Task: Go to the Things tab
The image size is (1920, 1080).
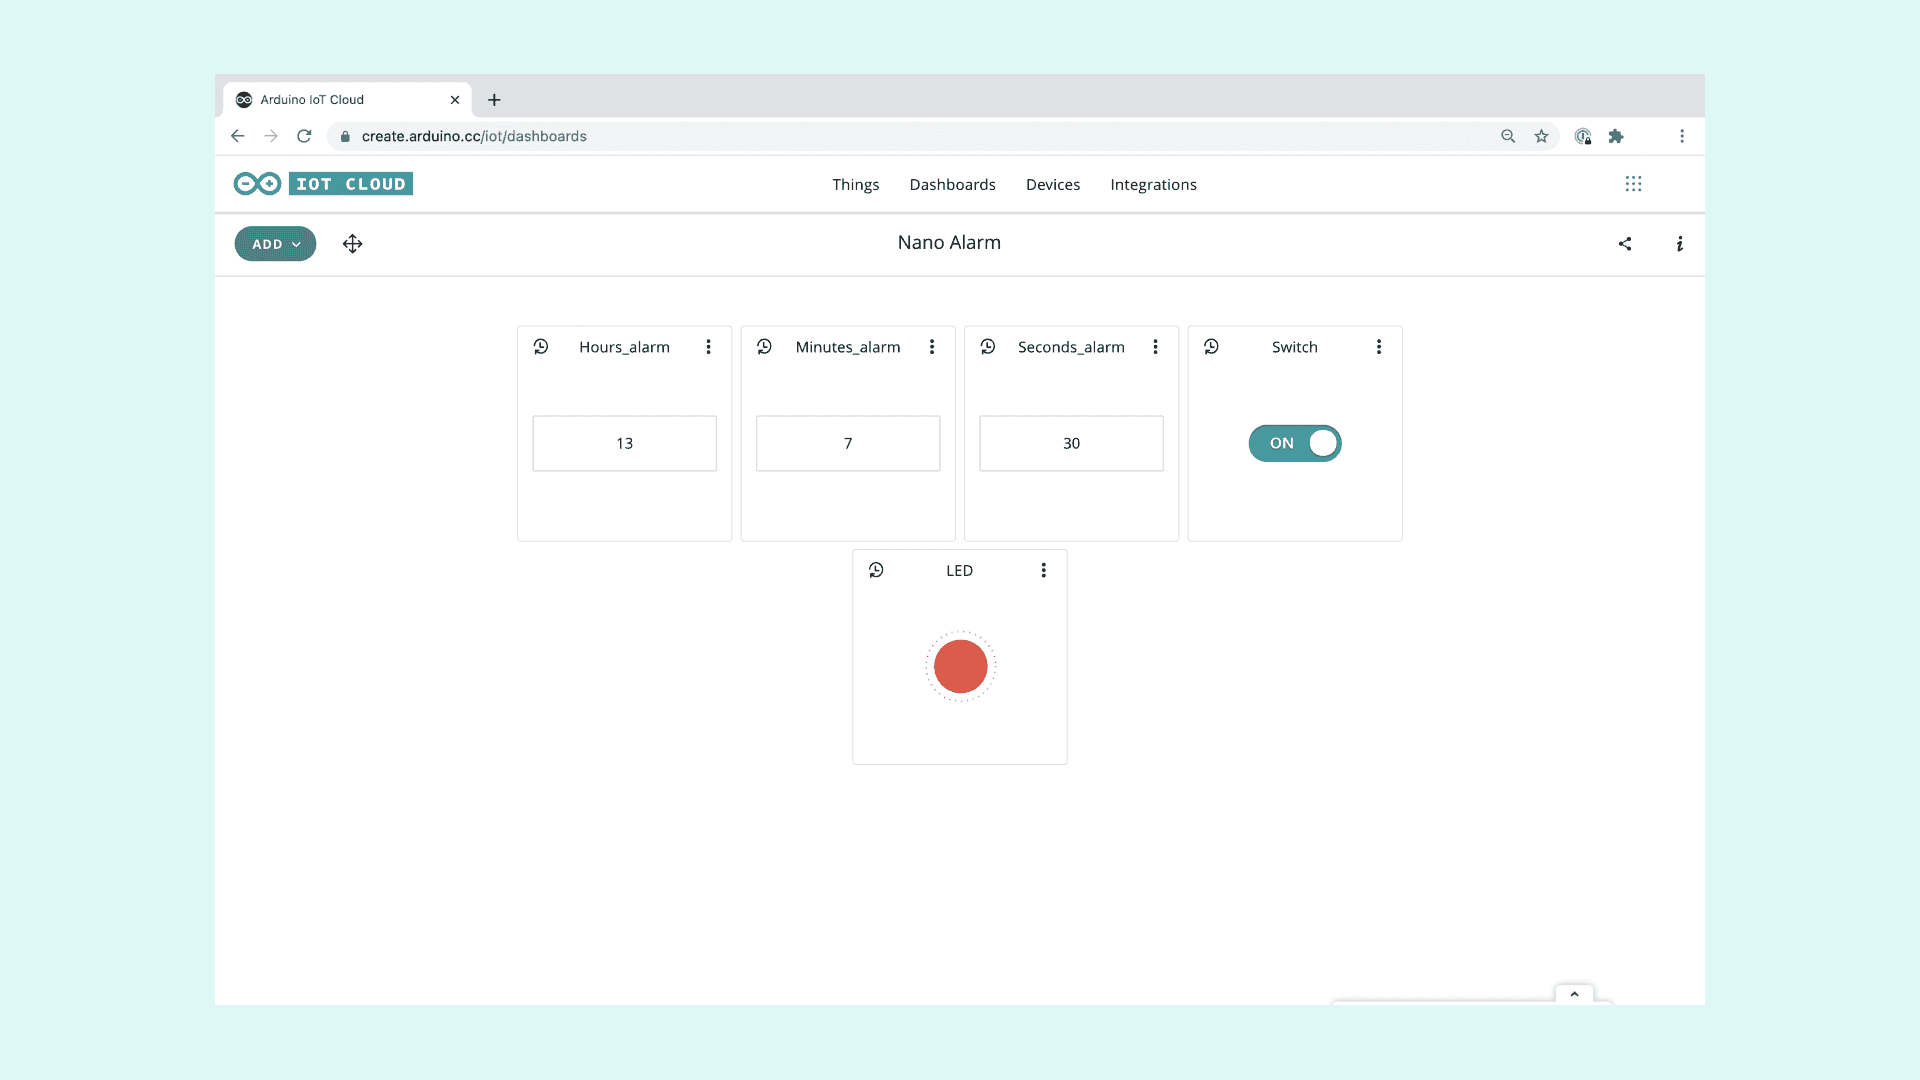Action: tap(855, 185)
